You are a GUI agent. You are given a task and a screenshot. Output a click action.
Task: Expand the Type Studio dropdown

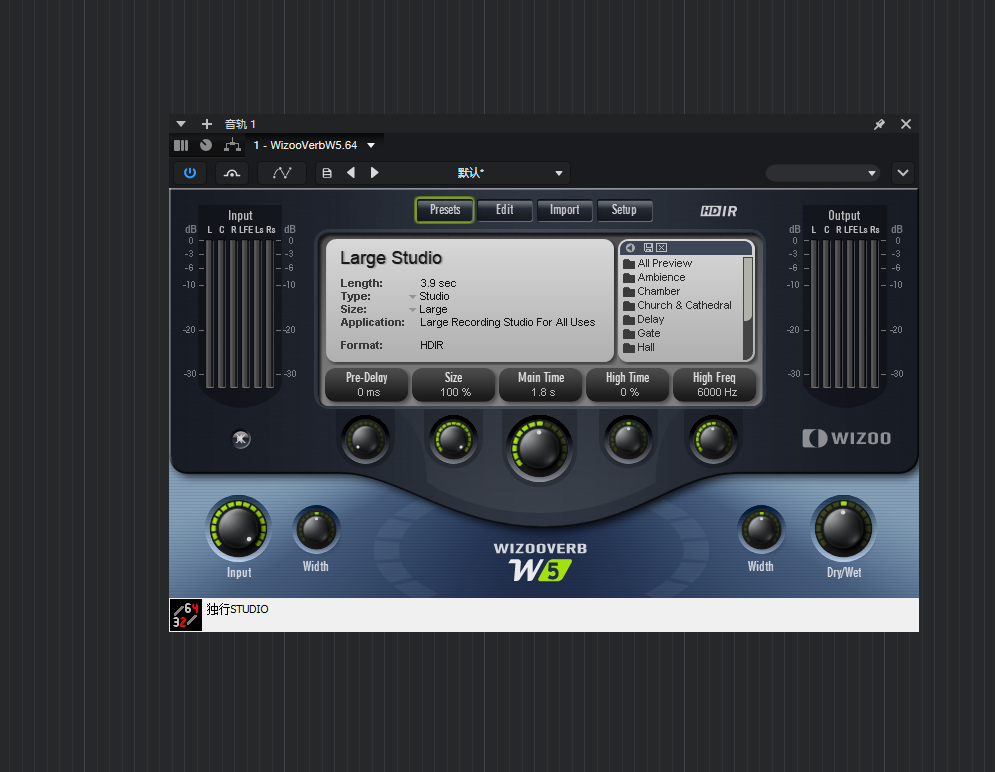point(412,297)
